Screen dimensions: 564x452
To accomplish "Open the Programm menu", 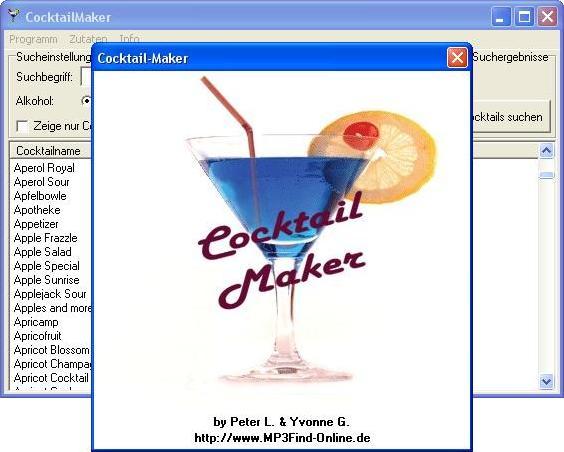I will click(x=33, y=39).
